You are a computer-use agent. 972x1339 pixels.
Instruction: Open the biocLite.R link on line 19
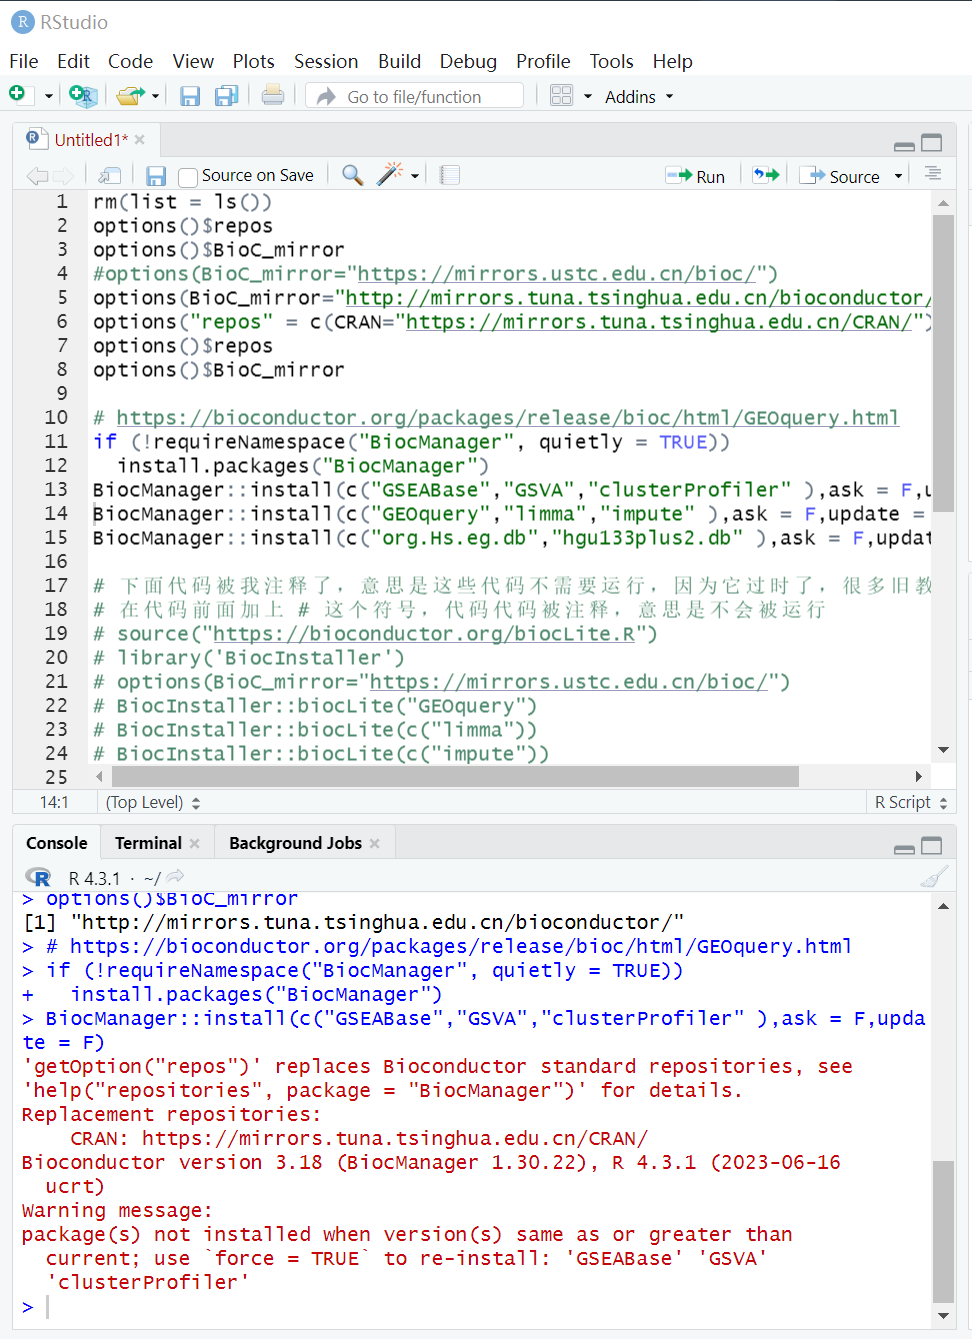point(424,634)
